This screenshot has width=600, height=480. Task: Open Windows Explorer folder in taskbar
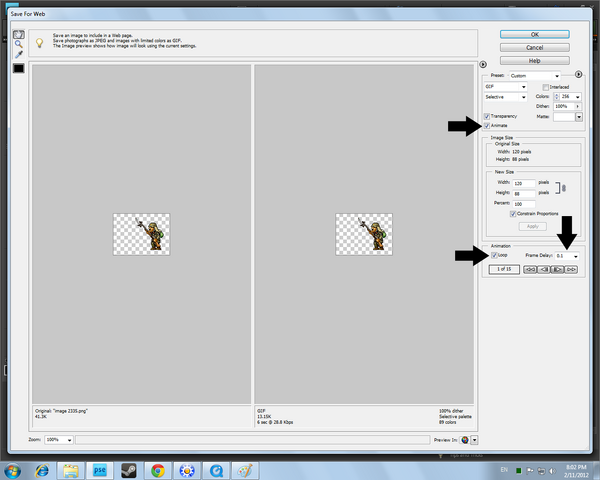(71, 470)
